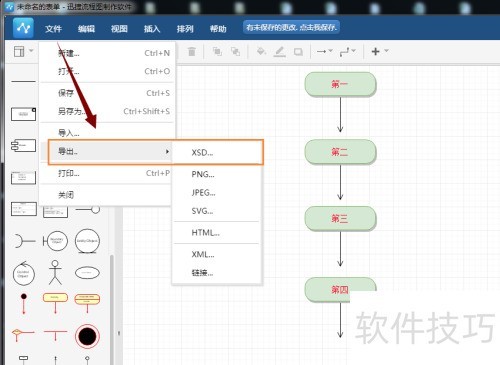This screenshot has height=365, width=500.
Task: Click the delete trash icon in toolbar
Action: [x=192, y=52]
